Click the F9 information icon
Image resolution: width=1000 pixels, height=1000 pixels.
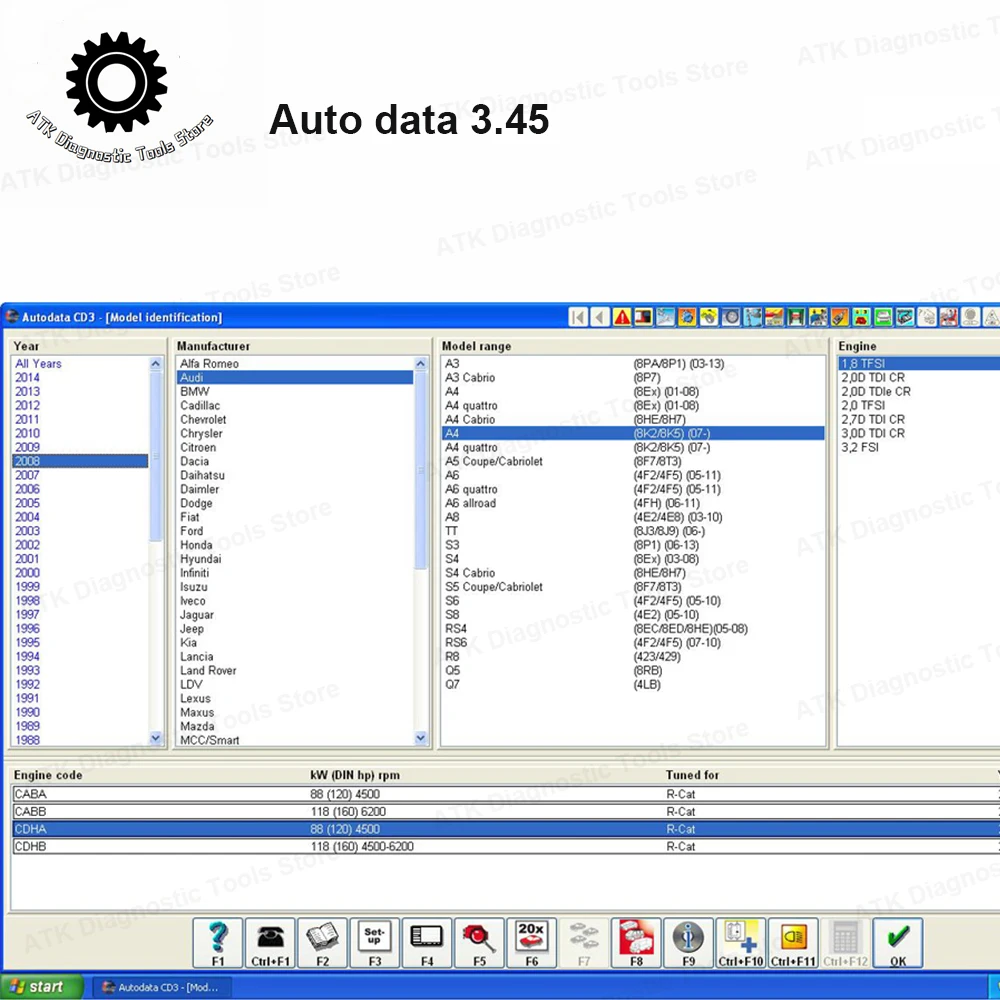pyautogui.click(x=688, y=943)
